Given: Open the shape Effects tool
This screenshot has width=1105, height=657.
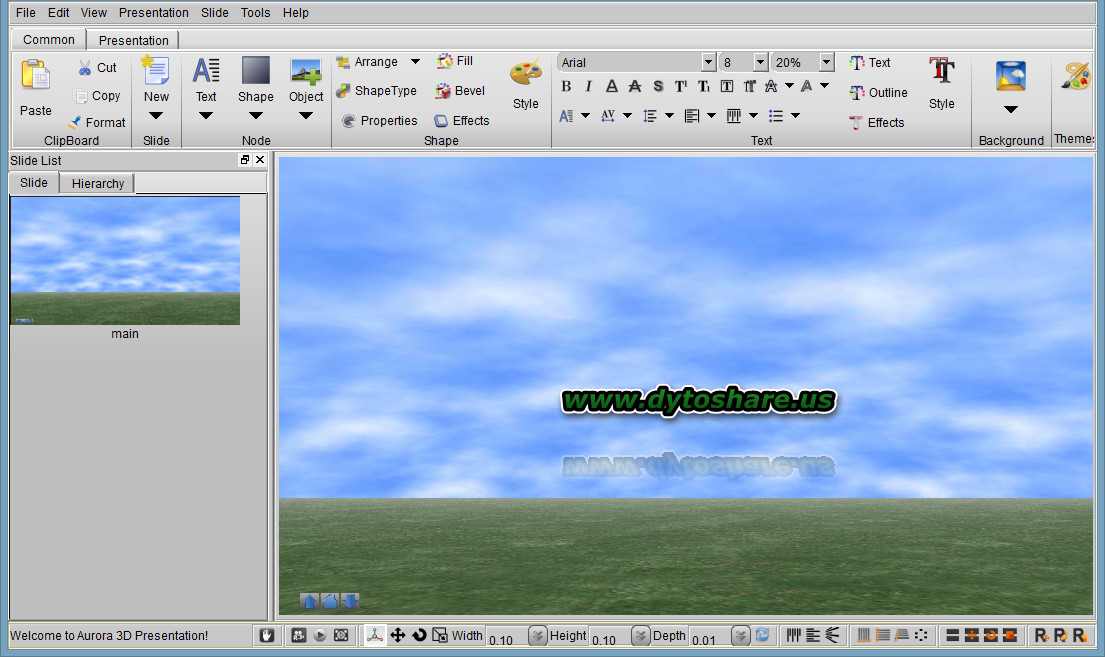Looking at the screenshot, I should (x=462, y=121).
